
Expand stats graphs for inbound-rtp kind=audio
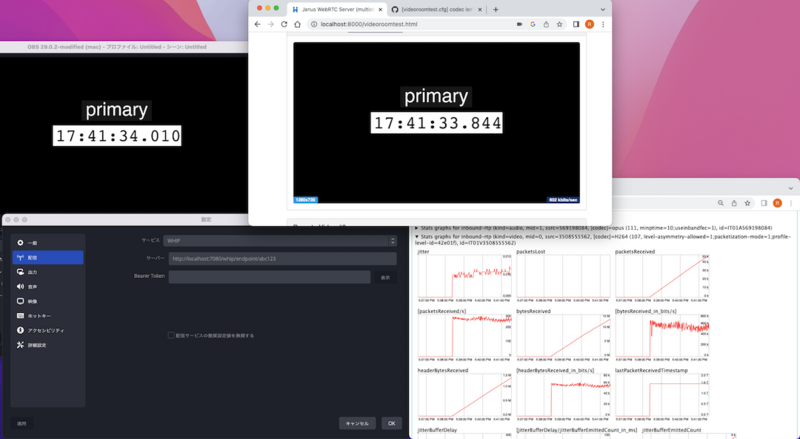click(417, 228)
